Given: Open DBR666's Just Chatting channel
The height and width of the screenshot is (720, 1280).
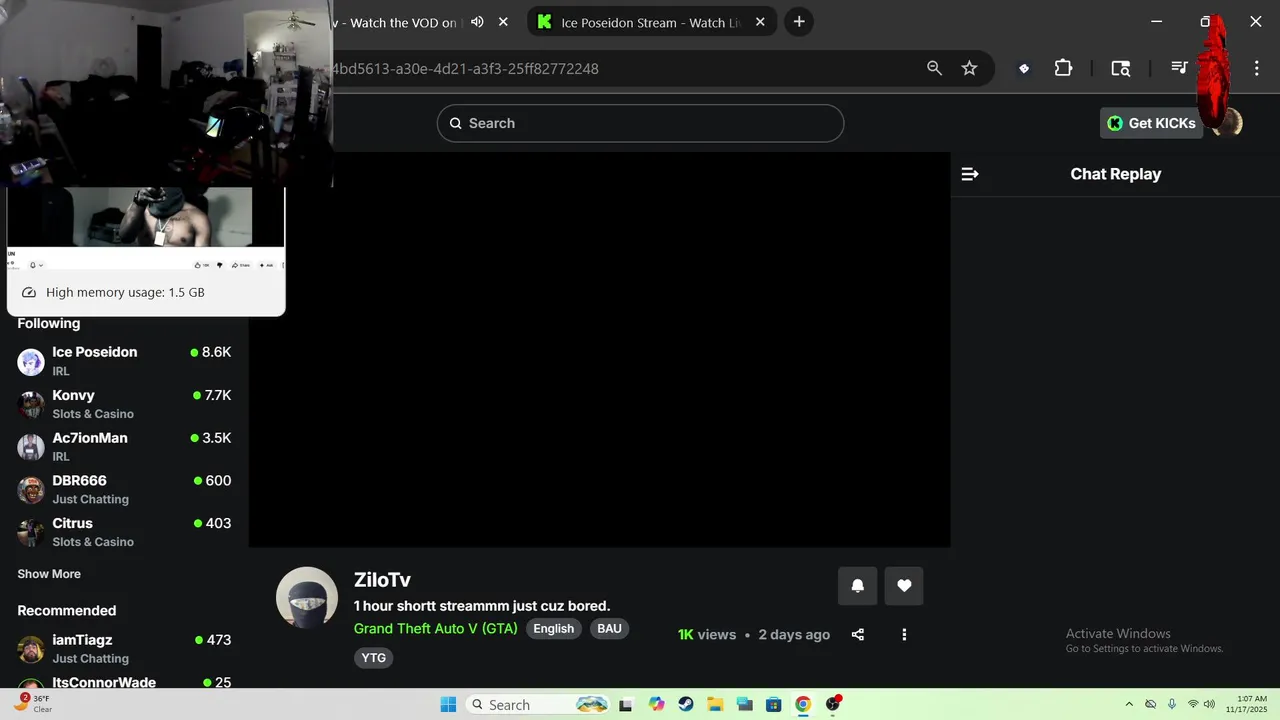Looking at the screenshot, I should [124, 489].
